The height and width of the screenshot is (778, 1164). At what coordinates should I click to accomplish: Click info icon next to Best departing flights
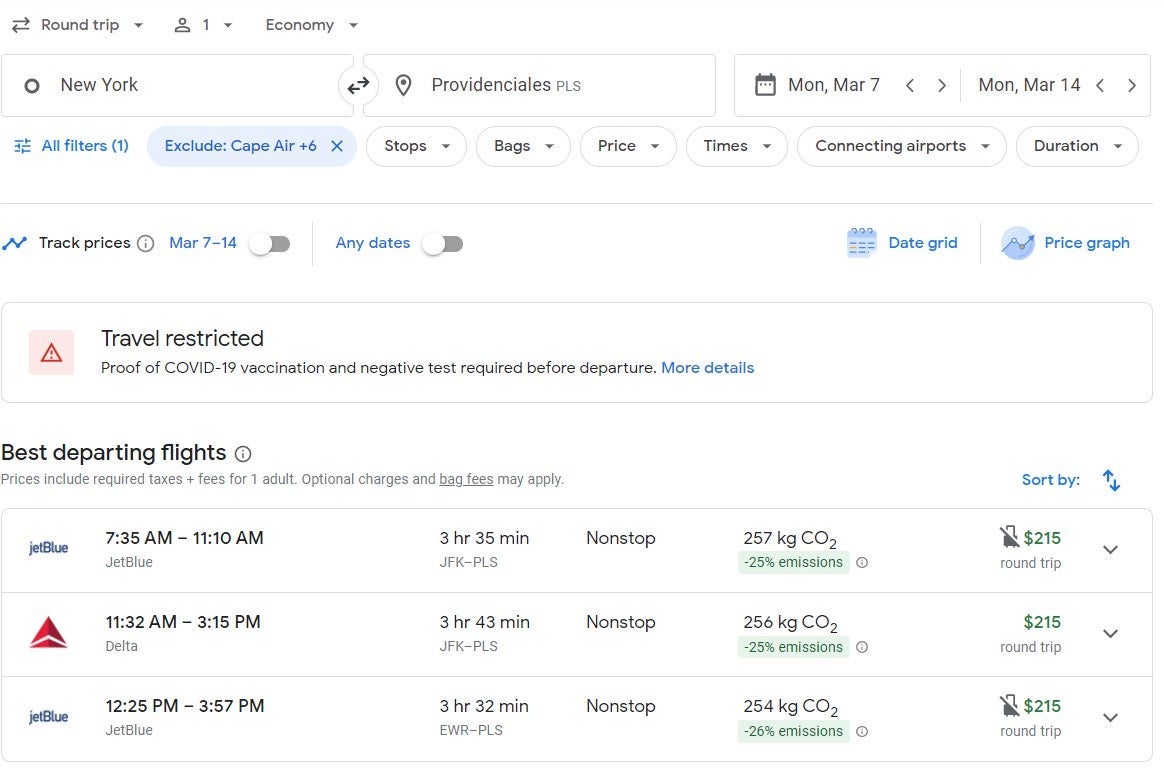(243, 454)
